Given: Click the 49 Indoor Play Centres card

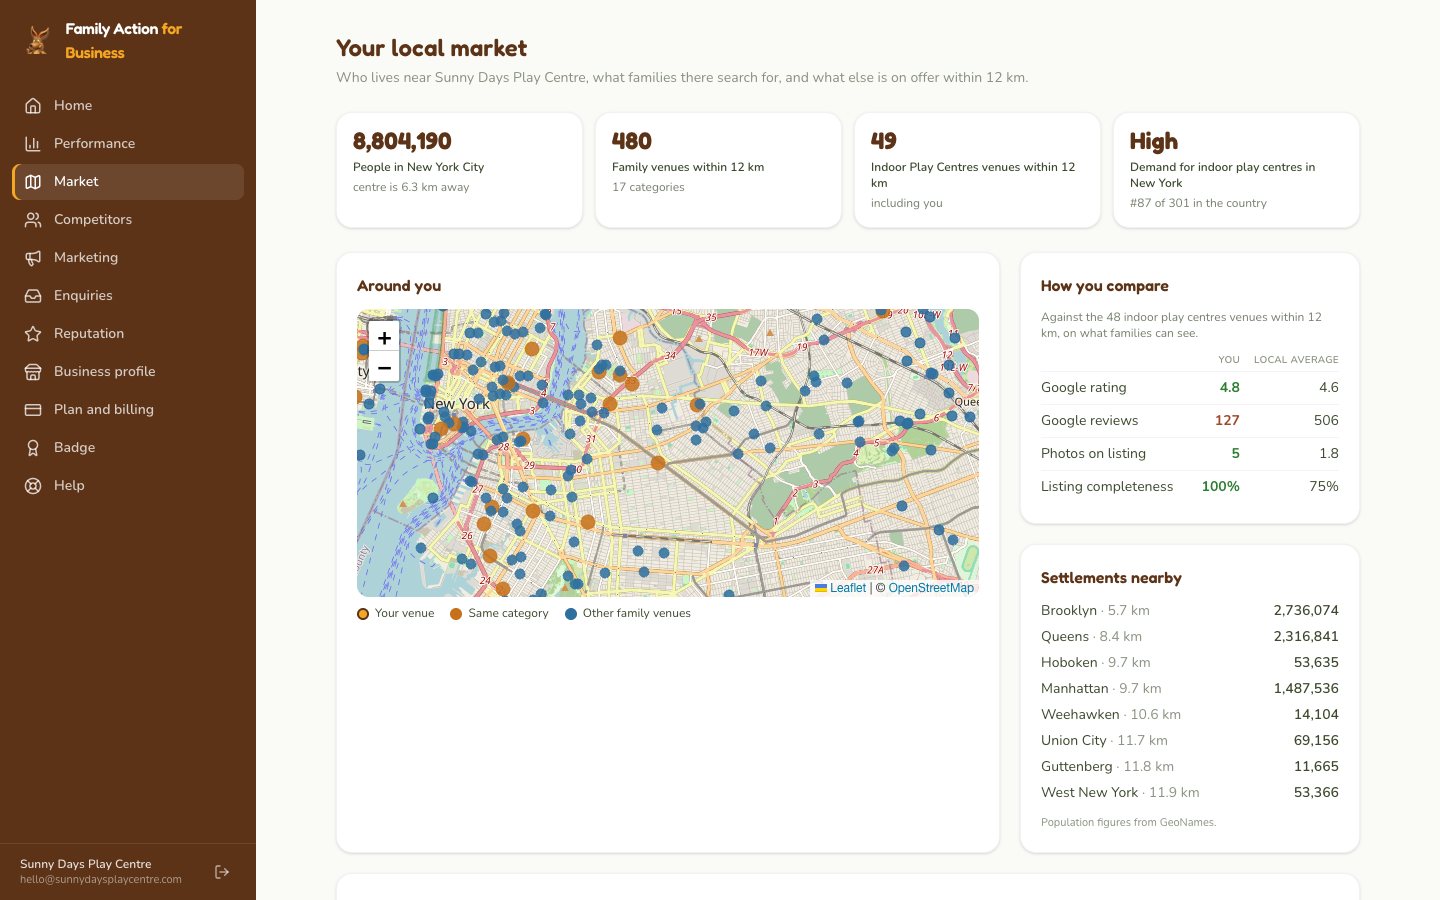Looking at the screenshot, I should [977, 170].
